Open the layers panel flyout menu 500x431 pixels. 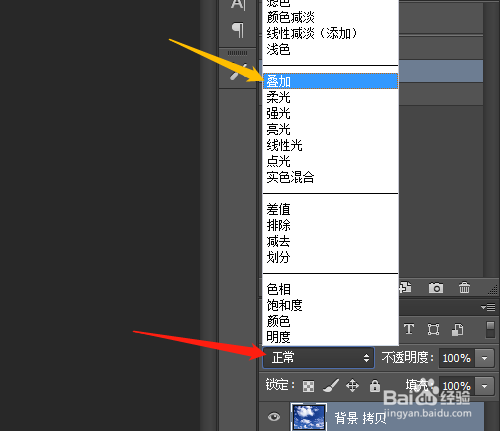click(488, 307)
